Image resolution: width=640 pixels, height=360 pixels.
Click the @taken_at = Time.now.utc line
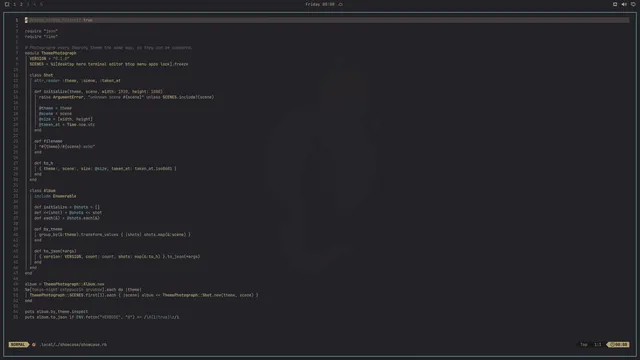67,124
